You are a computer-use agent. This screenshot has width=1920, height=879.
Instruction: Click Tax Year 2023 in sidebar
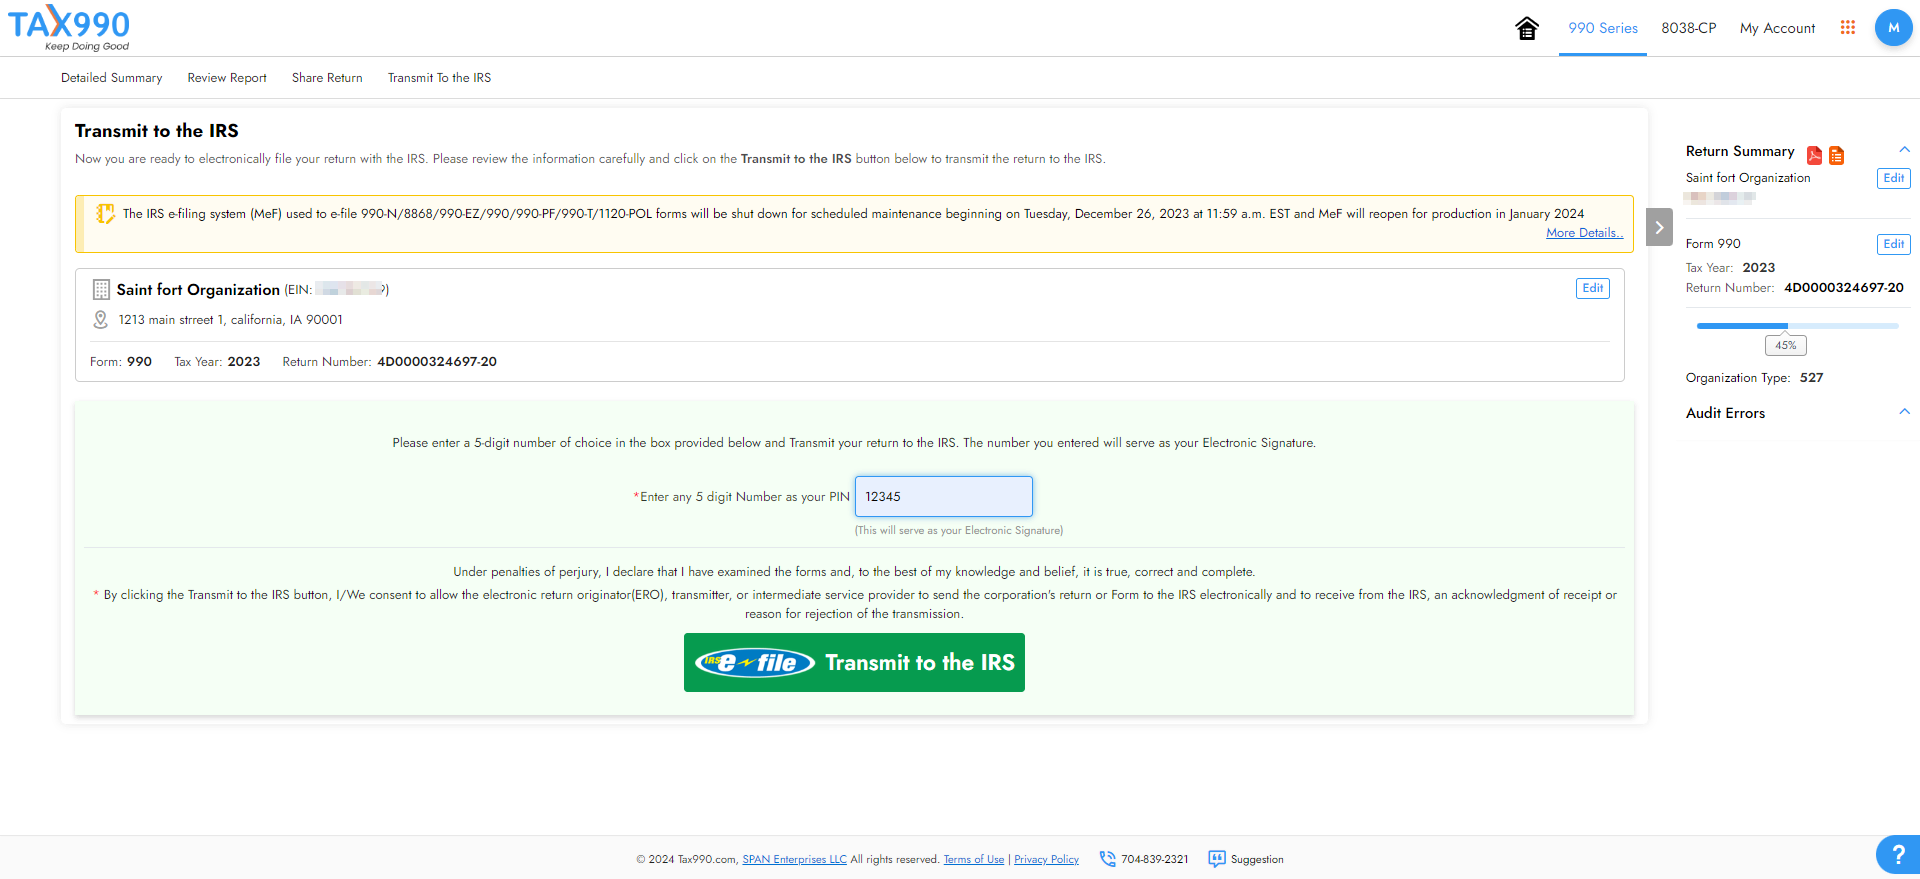coord(1730,268)
